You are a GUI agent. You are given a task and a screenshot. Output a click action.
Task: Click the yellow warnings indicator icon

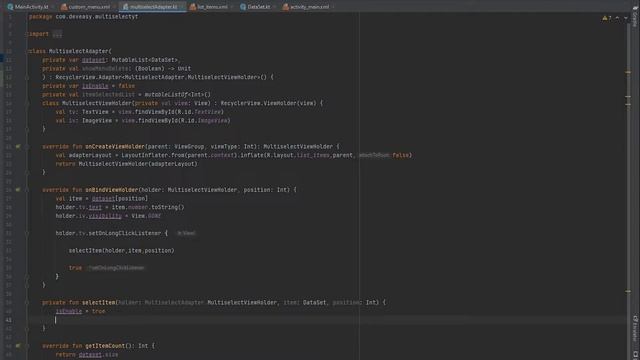click(605, 18)
